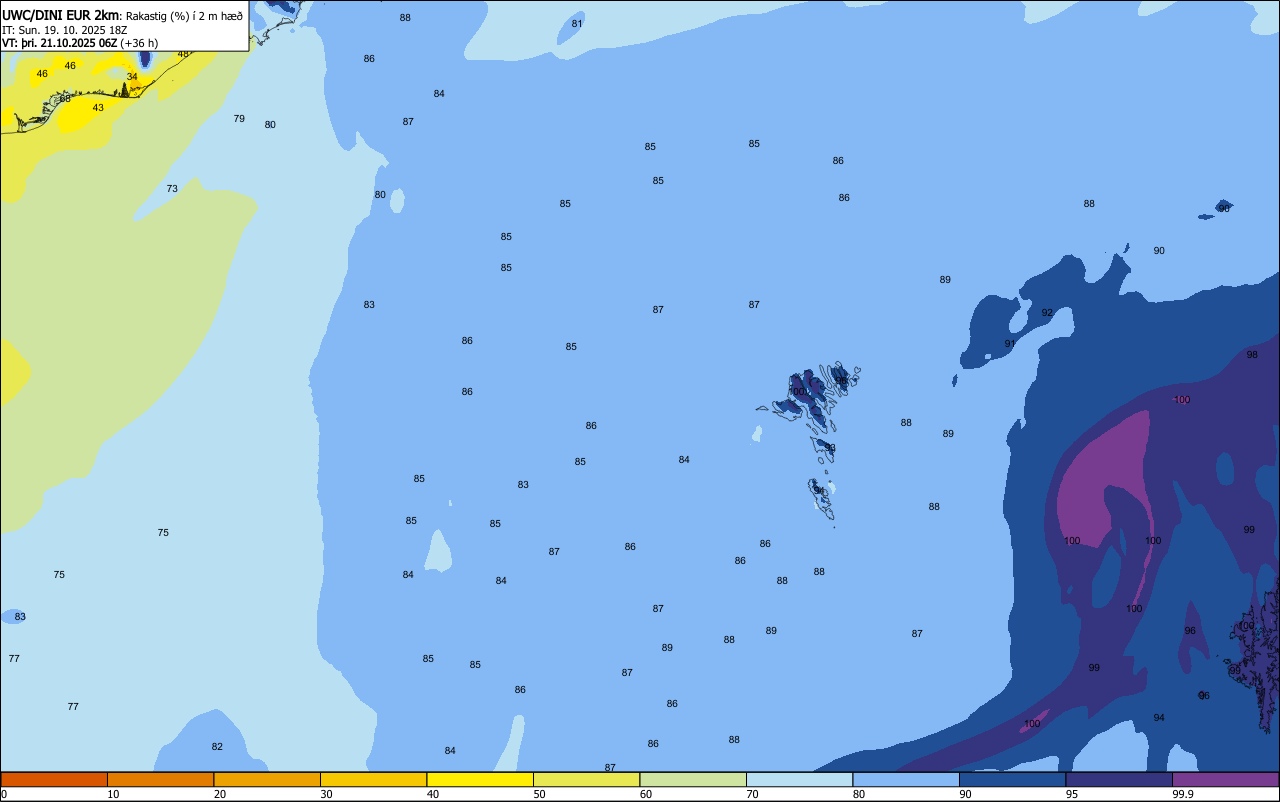Click the 0–10% dark orange legend swatch

pos(54,779)
